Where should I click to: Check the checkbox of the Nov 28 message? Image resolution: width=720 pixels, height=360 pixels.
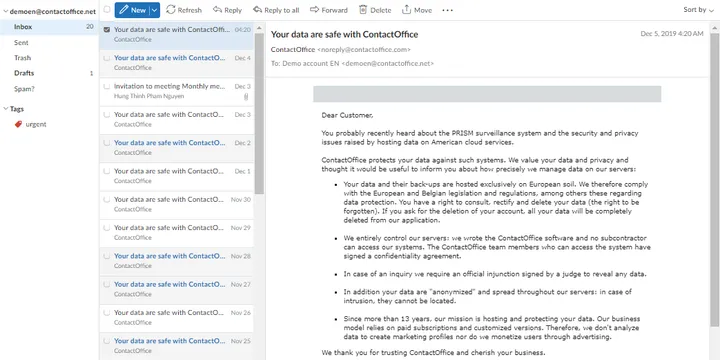point(107,256)
